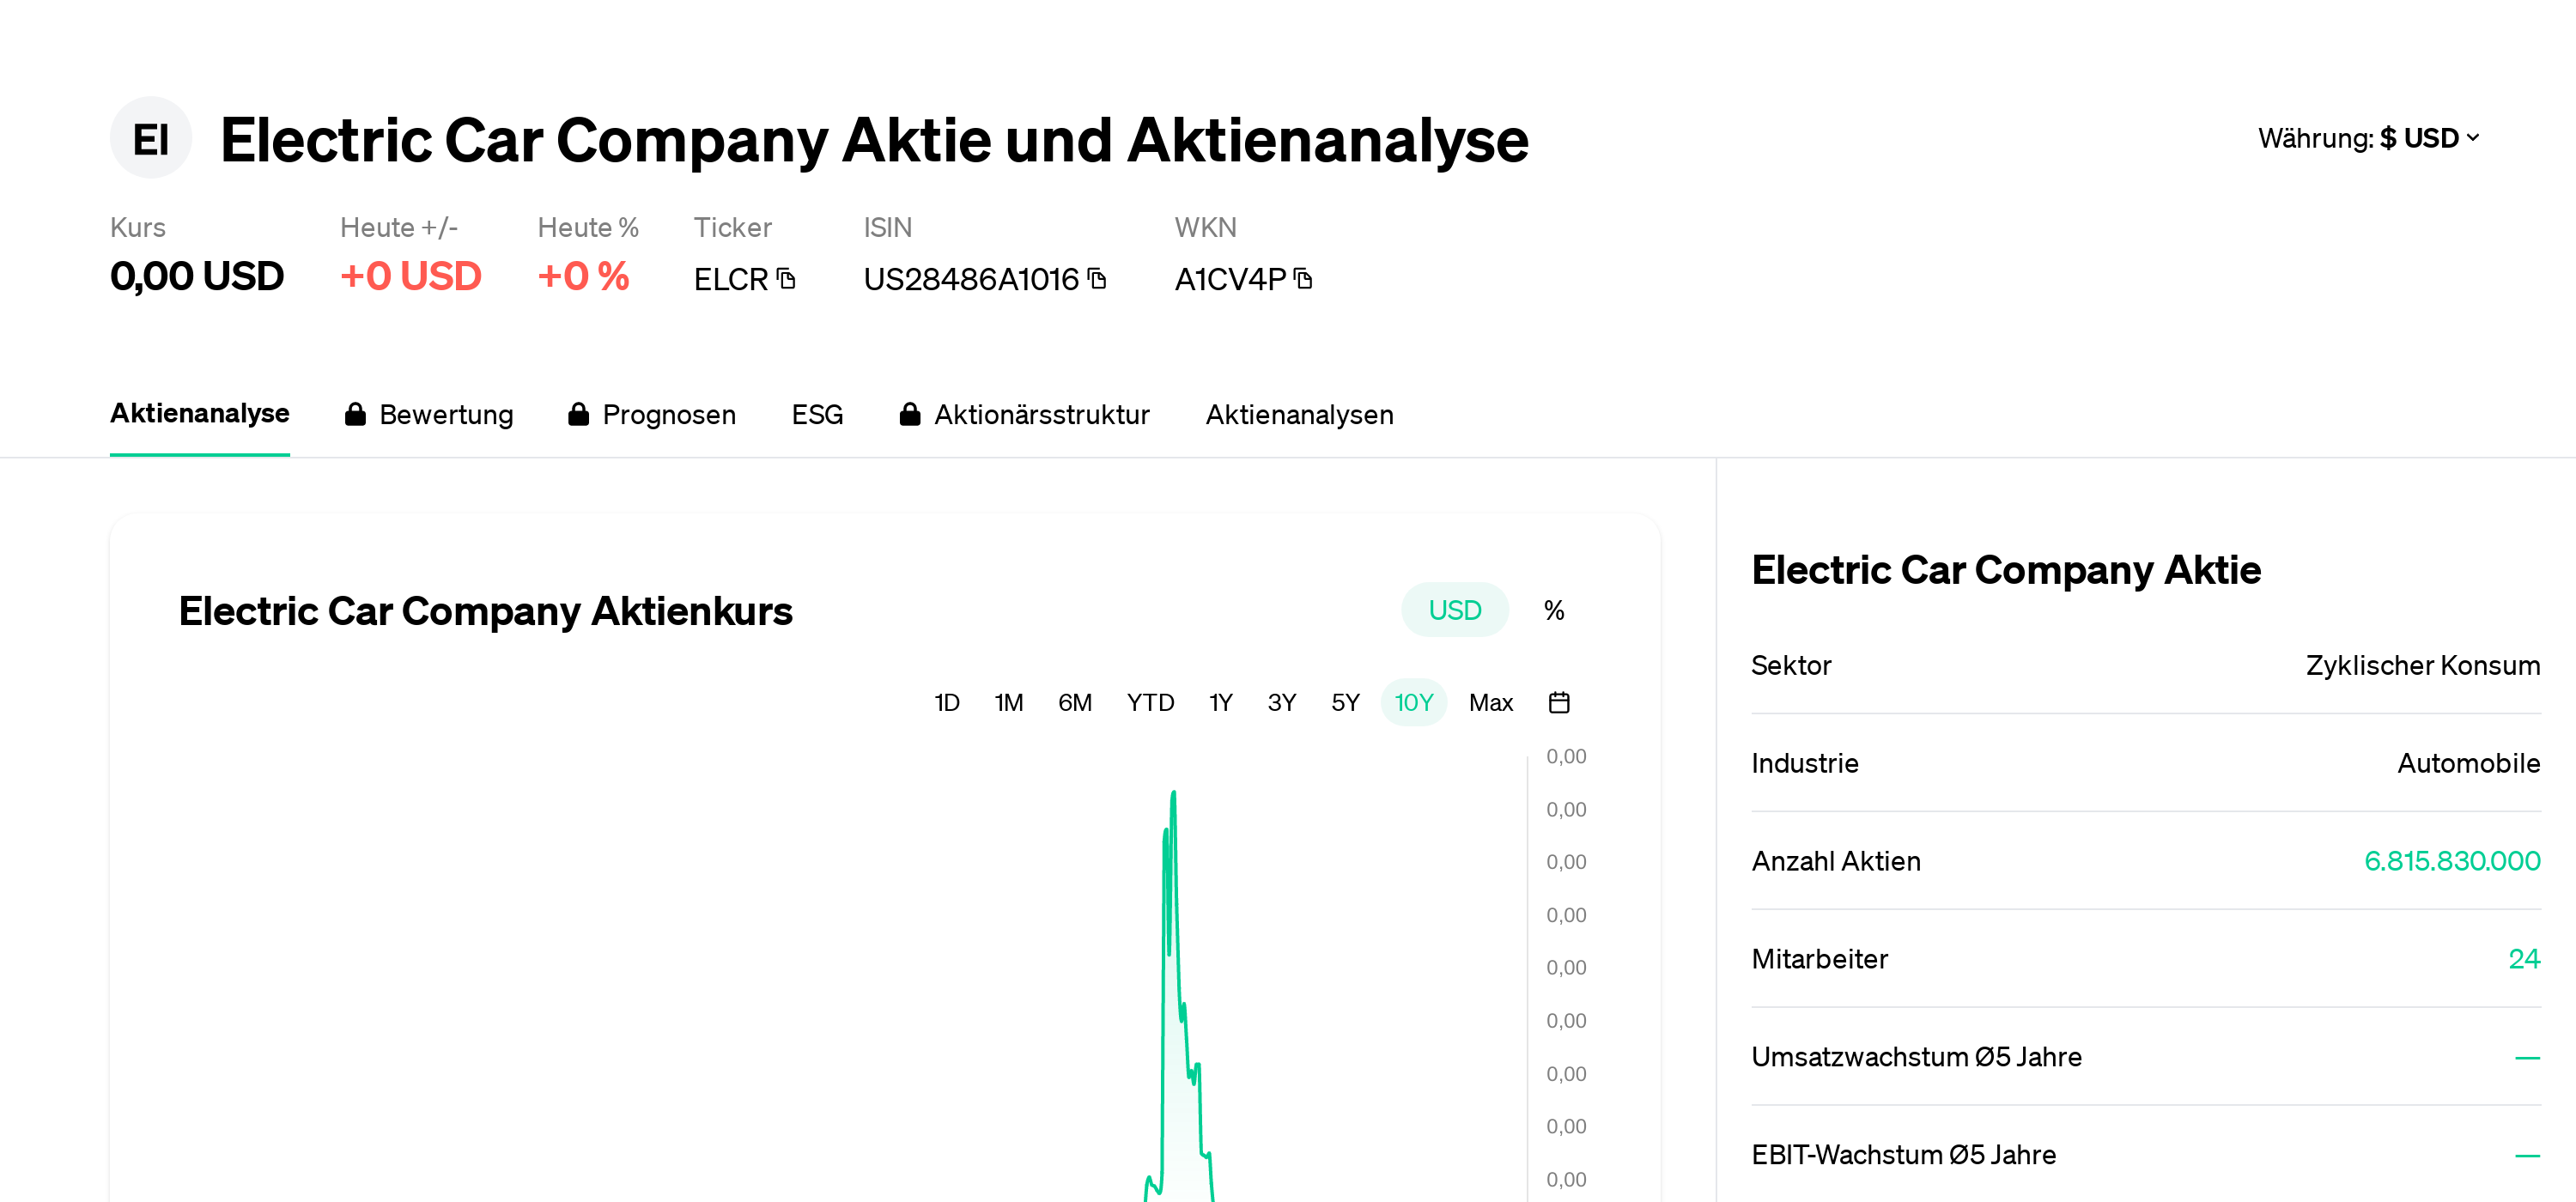The height and width of the screenshot is (1202, 2576).
Task: Click the Heute % value +0 %
Action: coord(584,276)
